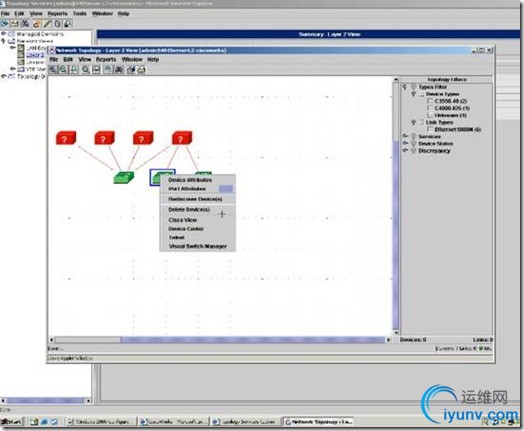Open Reports menu in Network Topology window

[106, 59]
